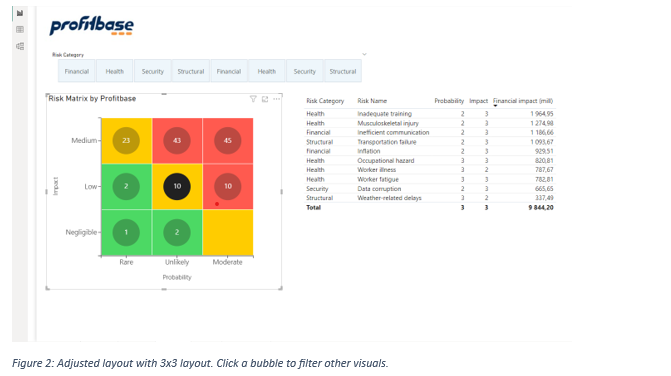Click the value 1 274,98
The height and width of the screenshot is (376, 671).
(x=541, y=123)
